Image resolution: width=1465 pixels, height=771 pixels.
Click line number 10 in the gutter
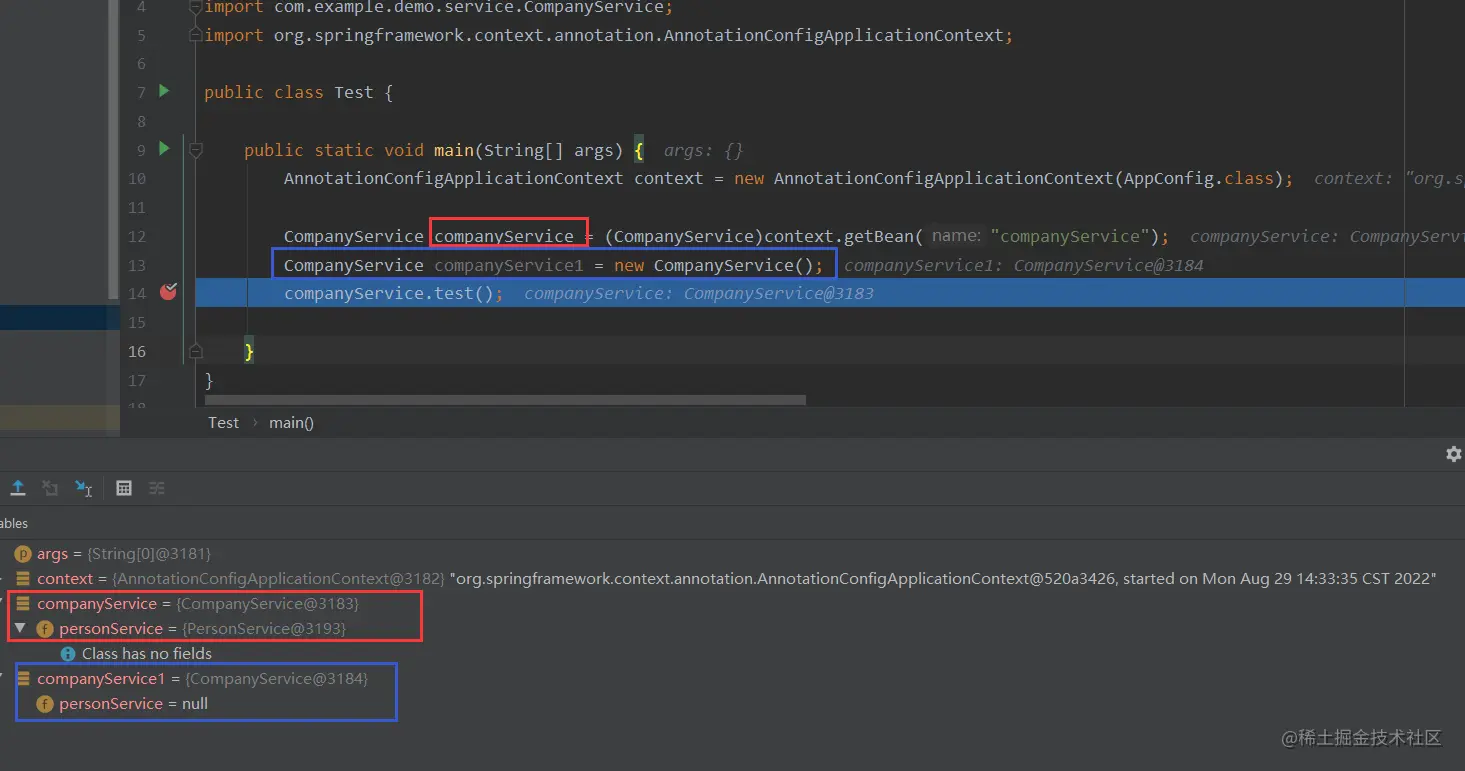coord(136,179)
